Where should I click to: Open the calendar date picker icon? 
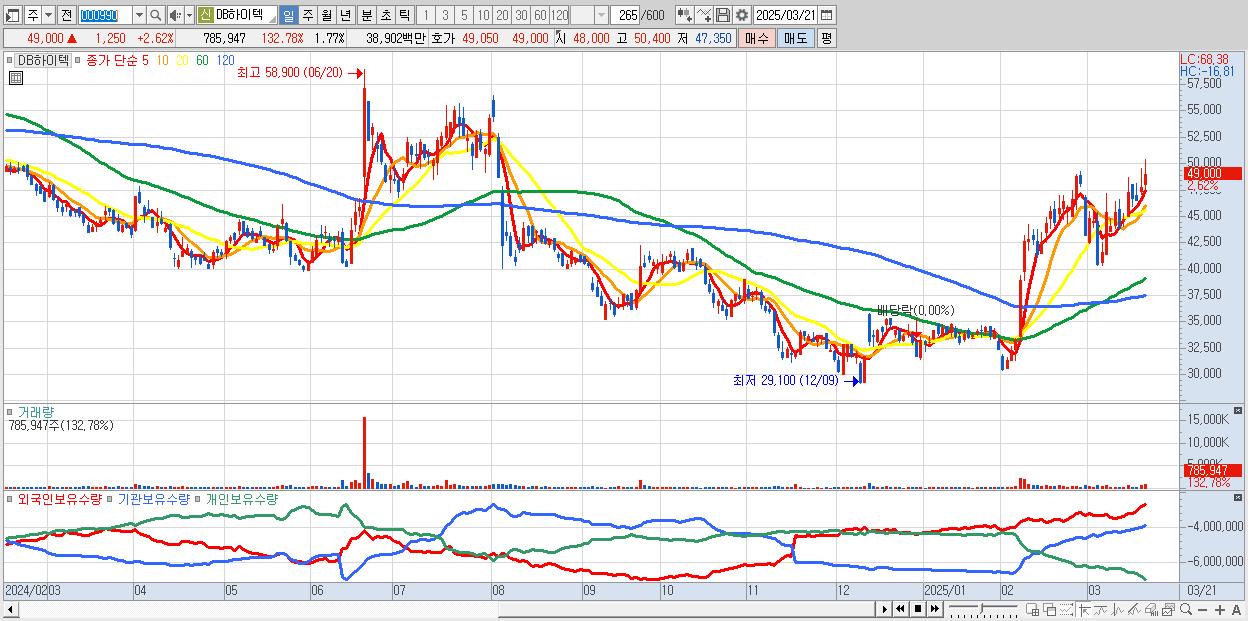click(827, 16)
